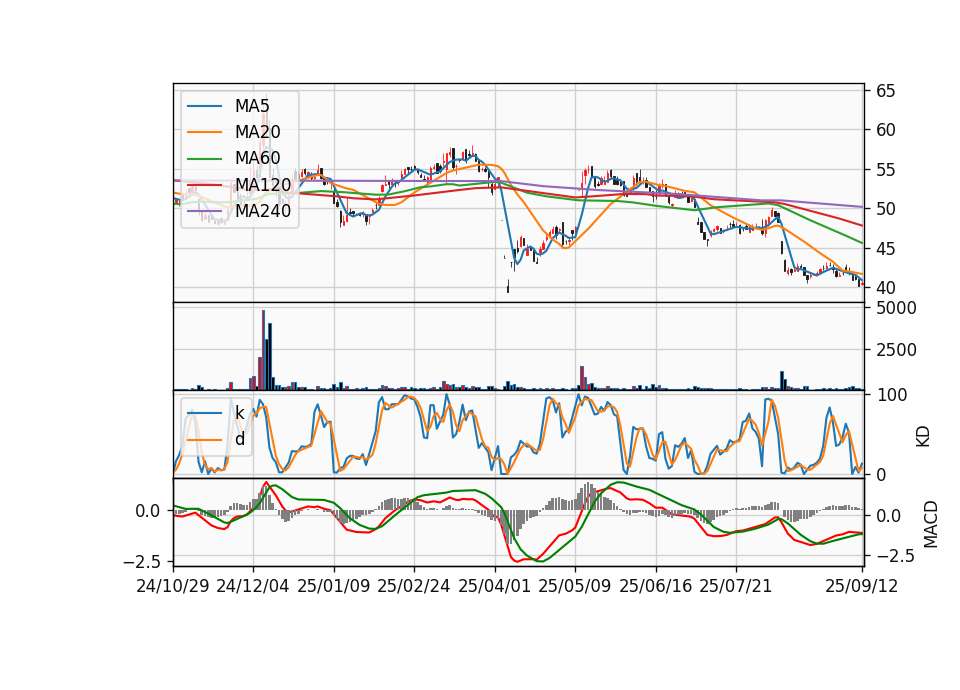
Task: Click the MA20 legend label
Action: 258,132
